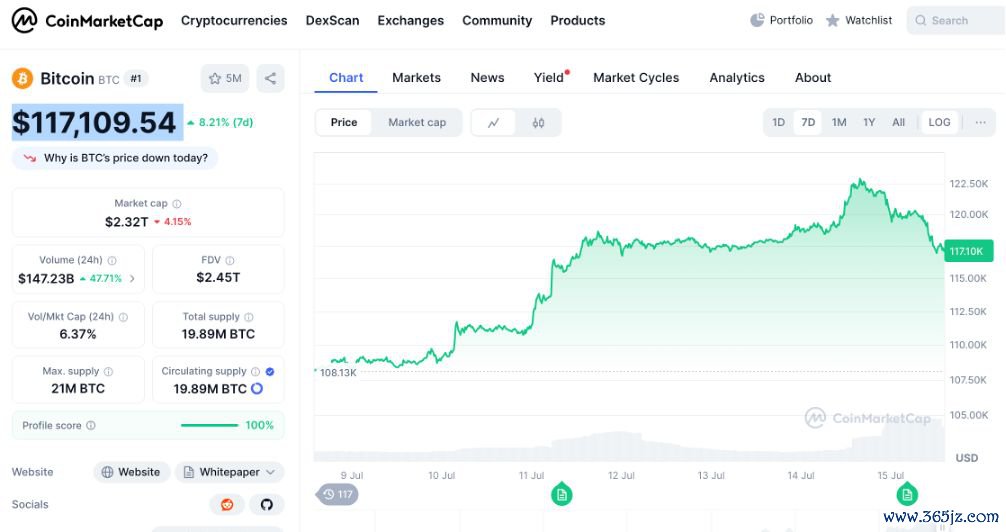The height and width of the screenshot is (532, 1006).
Task: Expand the Whitepaper dropdown
Action: click(230, 472)
